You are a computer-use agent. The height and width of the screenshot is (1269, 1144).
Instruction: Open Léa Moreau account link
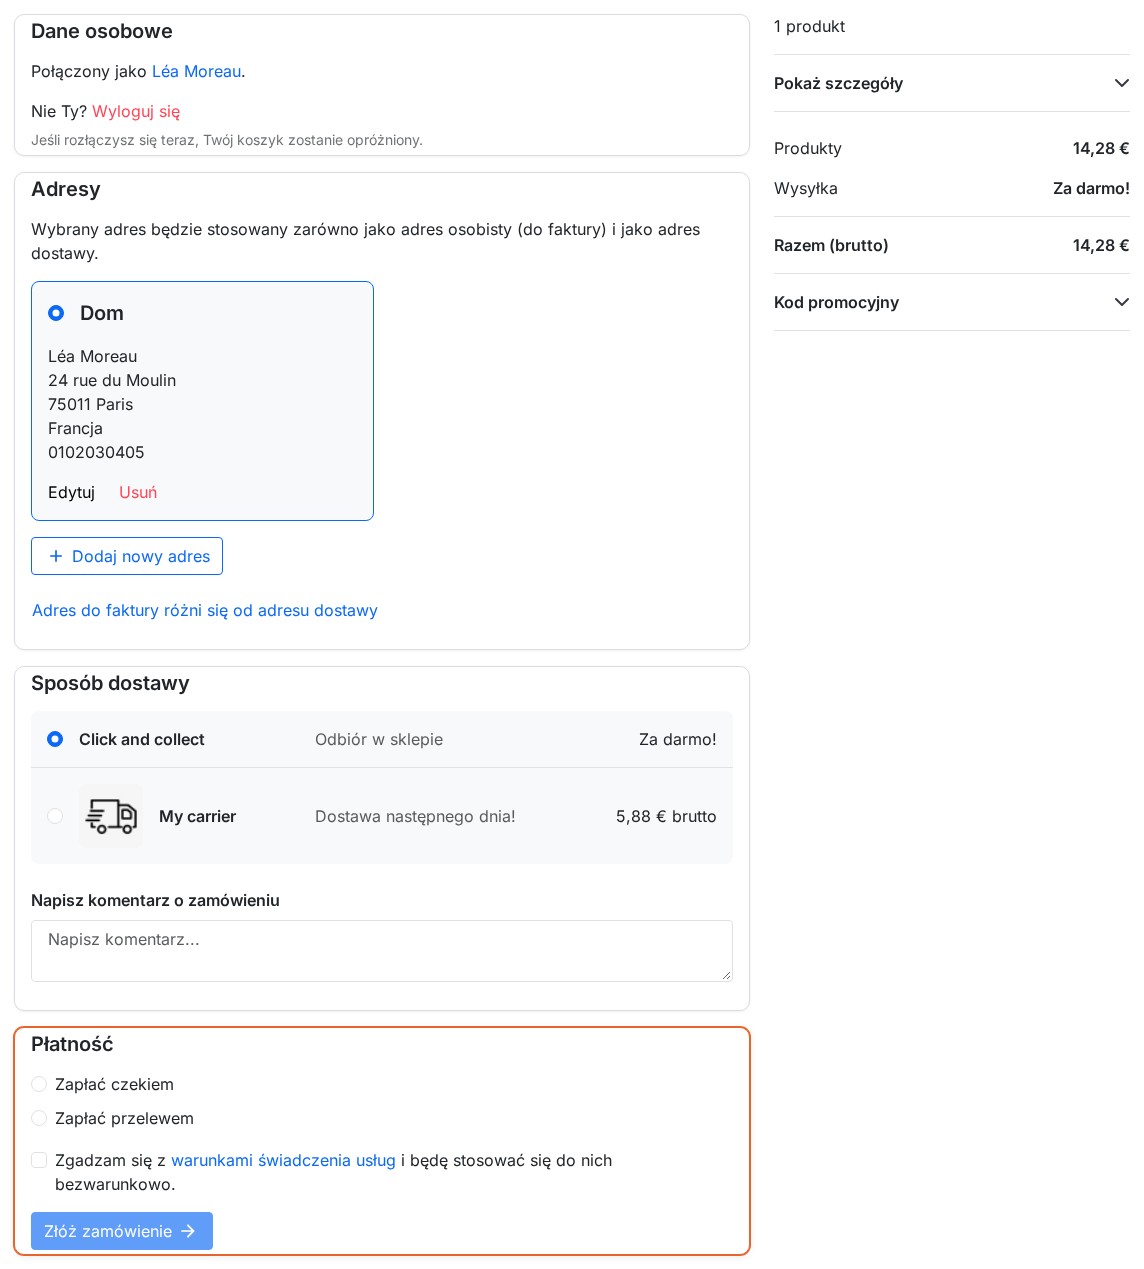point(196,71)
